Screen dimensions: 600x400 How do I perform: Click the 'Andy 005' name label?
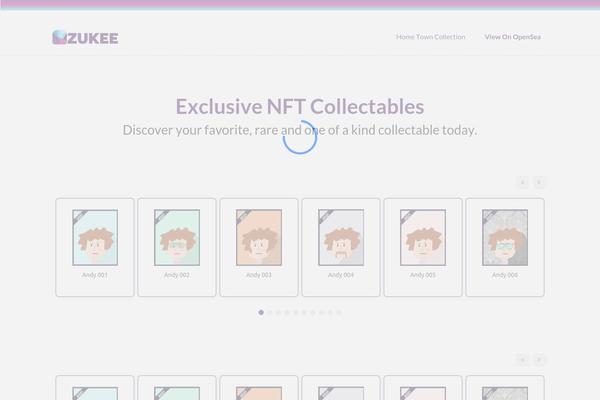click(x=423, y=275)
